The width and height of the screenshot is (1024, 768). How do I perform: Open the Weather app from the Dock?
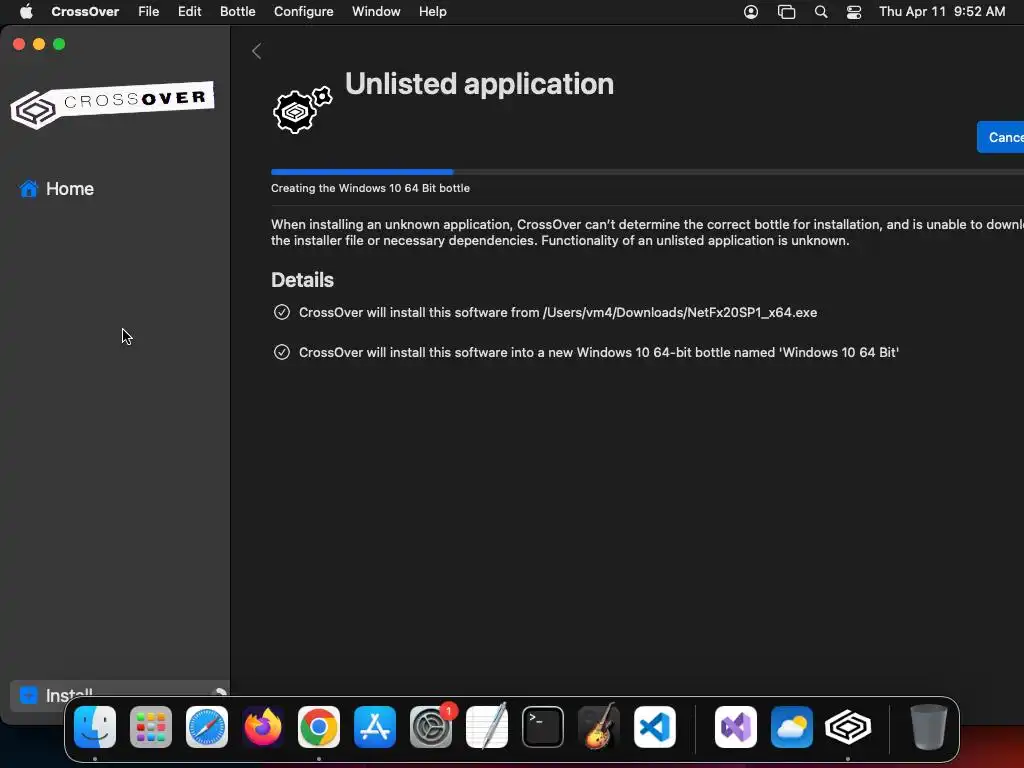point(792,727)
